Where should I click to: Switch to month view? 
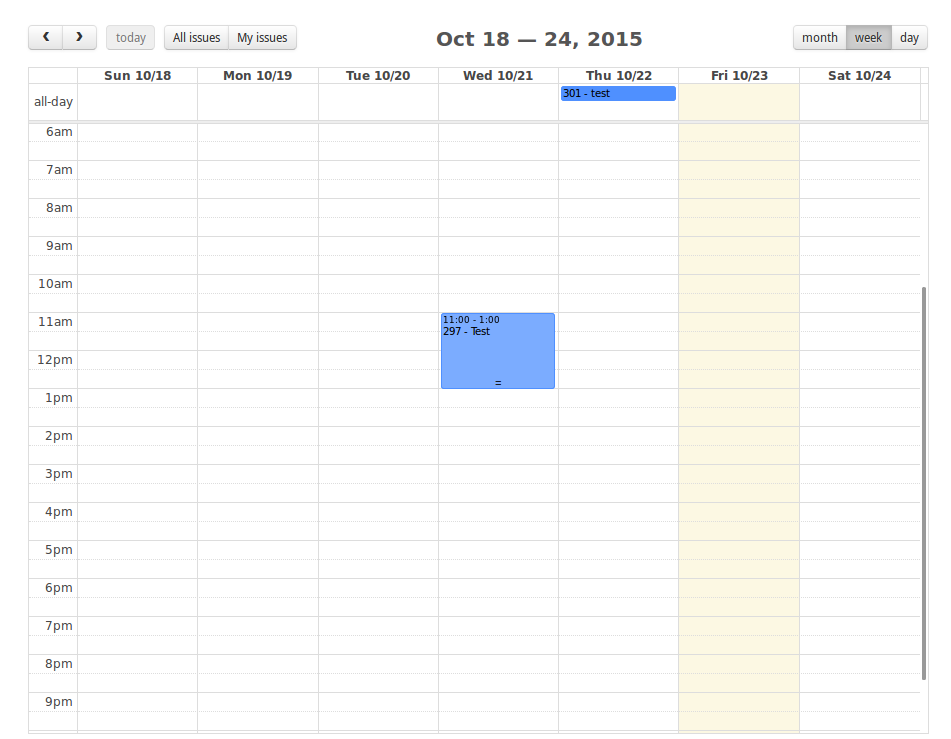[x=819, y=38]
